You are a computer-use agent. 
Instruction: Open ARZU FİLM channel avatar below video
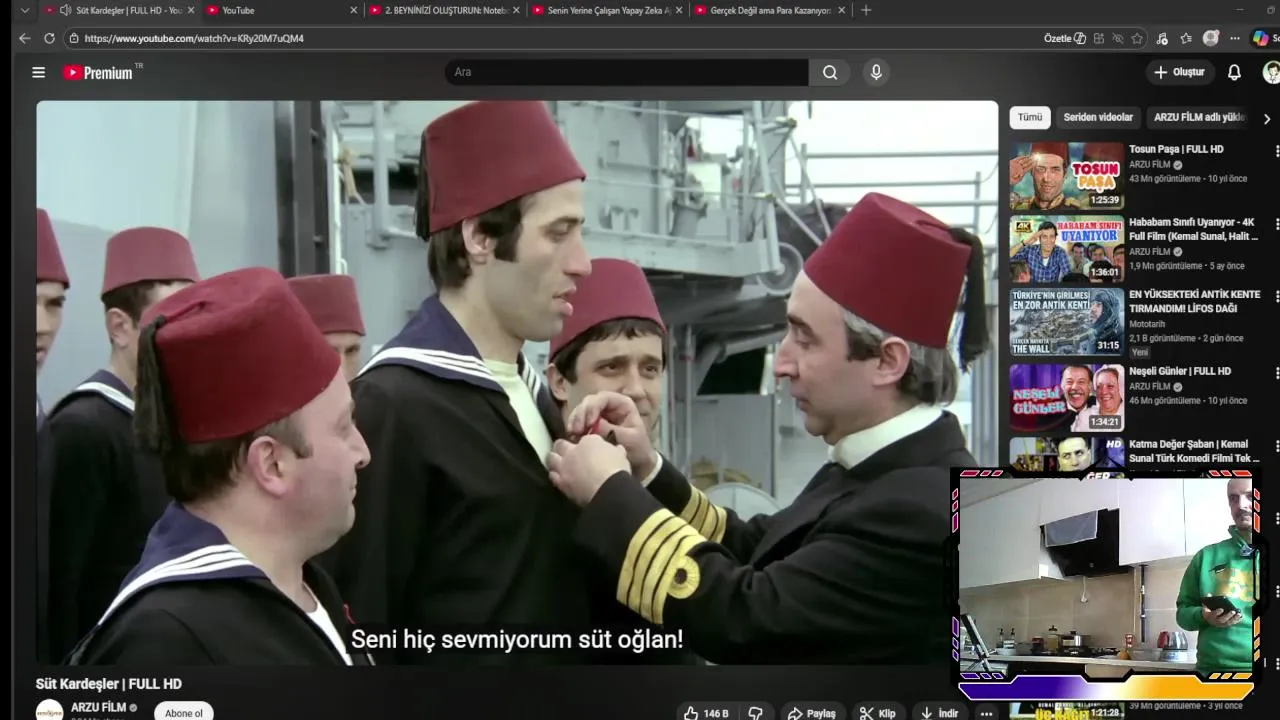pos(49,711)
